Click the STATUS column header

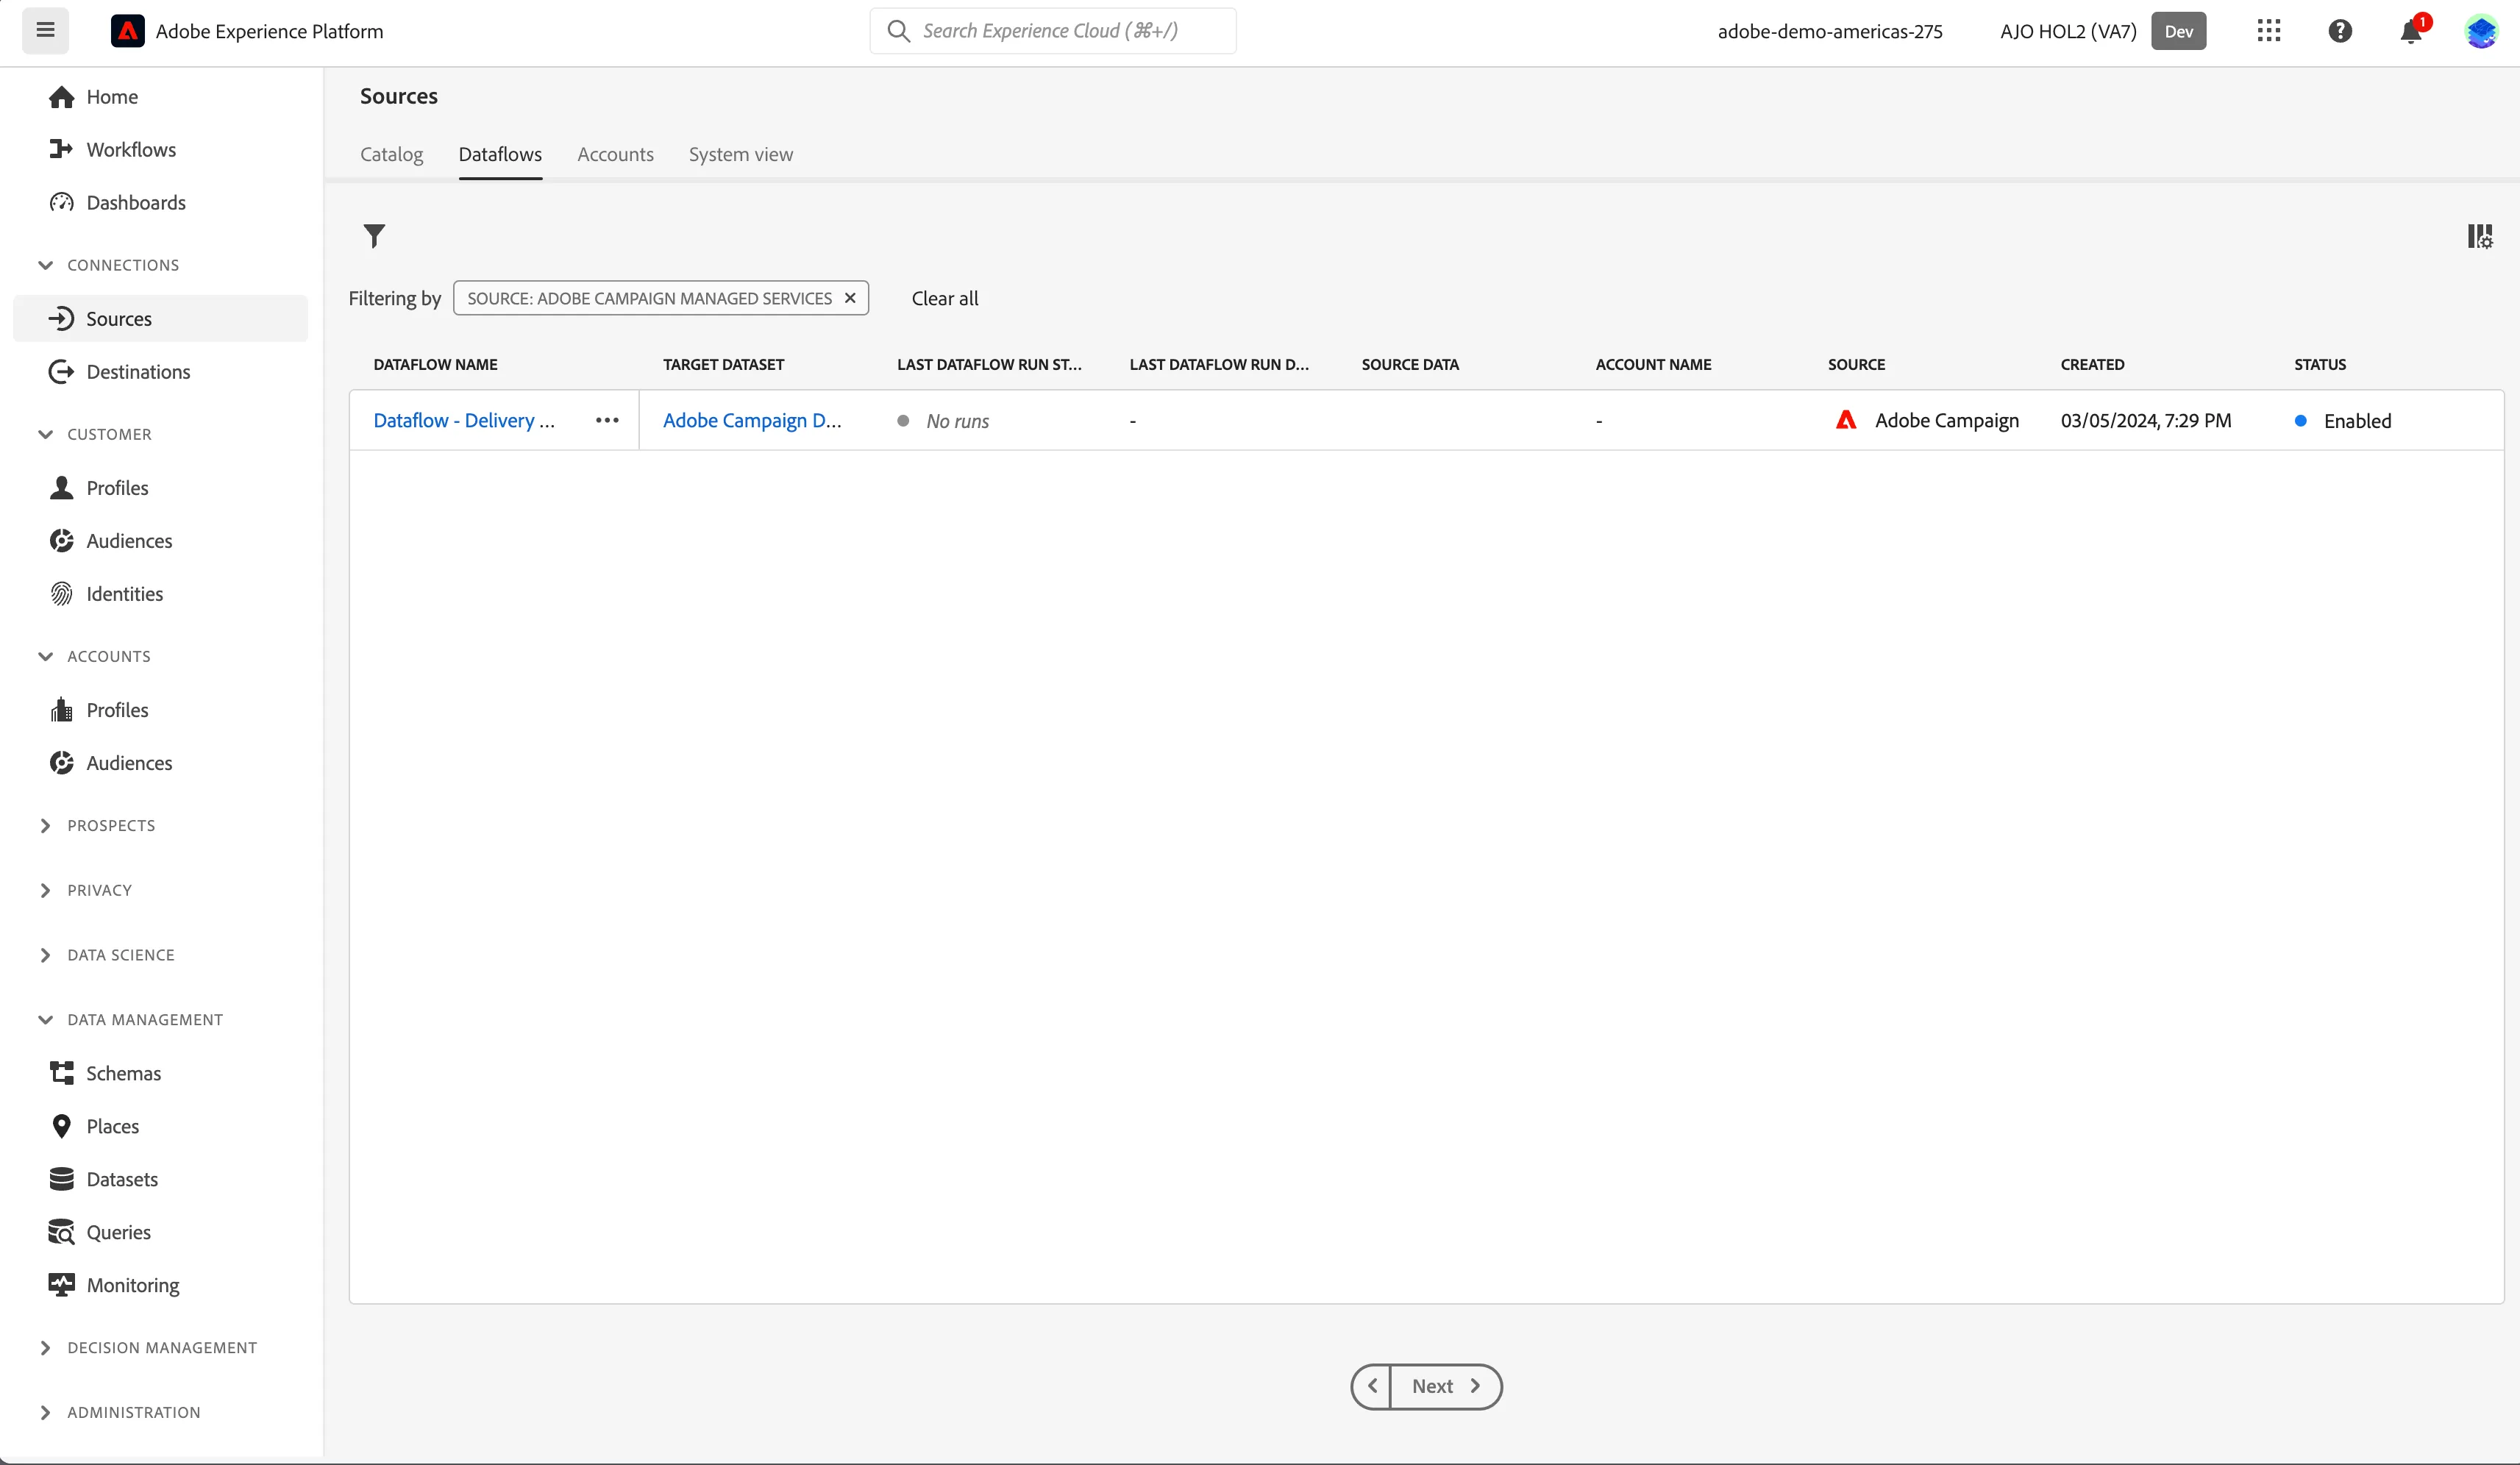pos(2319,364)
